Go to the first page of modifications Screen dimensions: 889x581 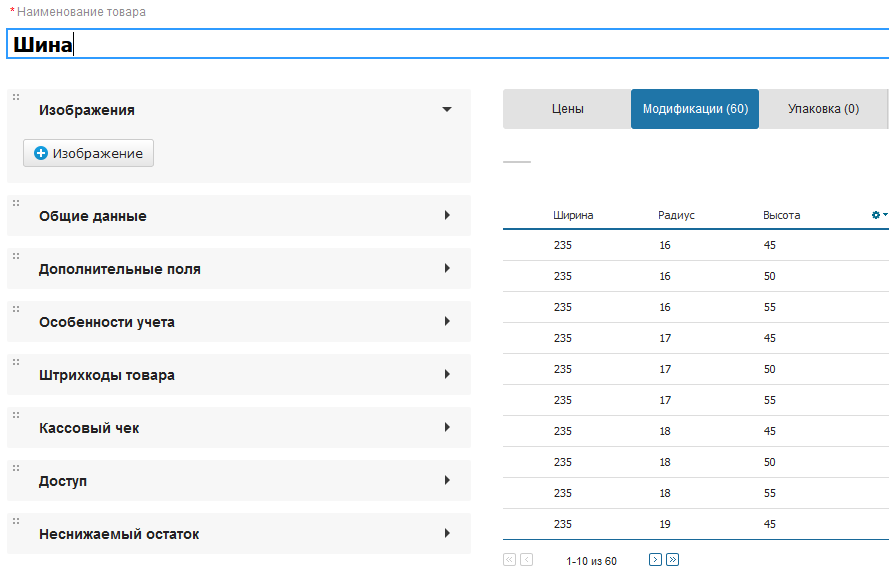point(509,560)
